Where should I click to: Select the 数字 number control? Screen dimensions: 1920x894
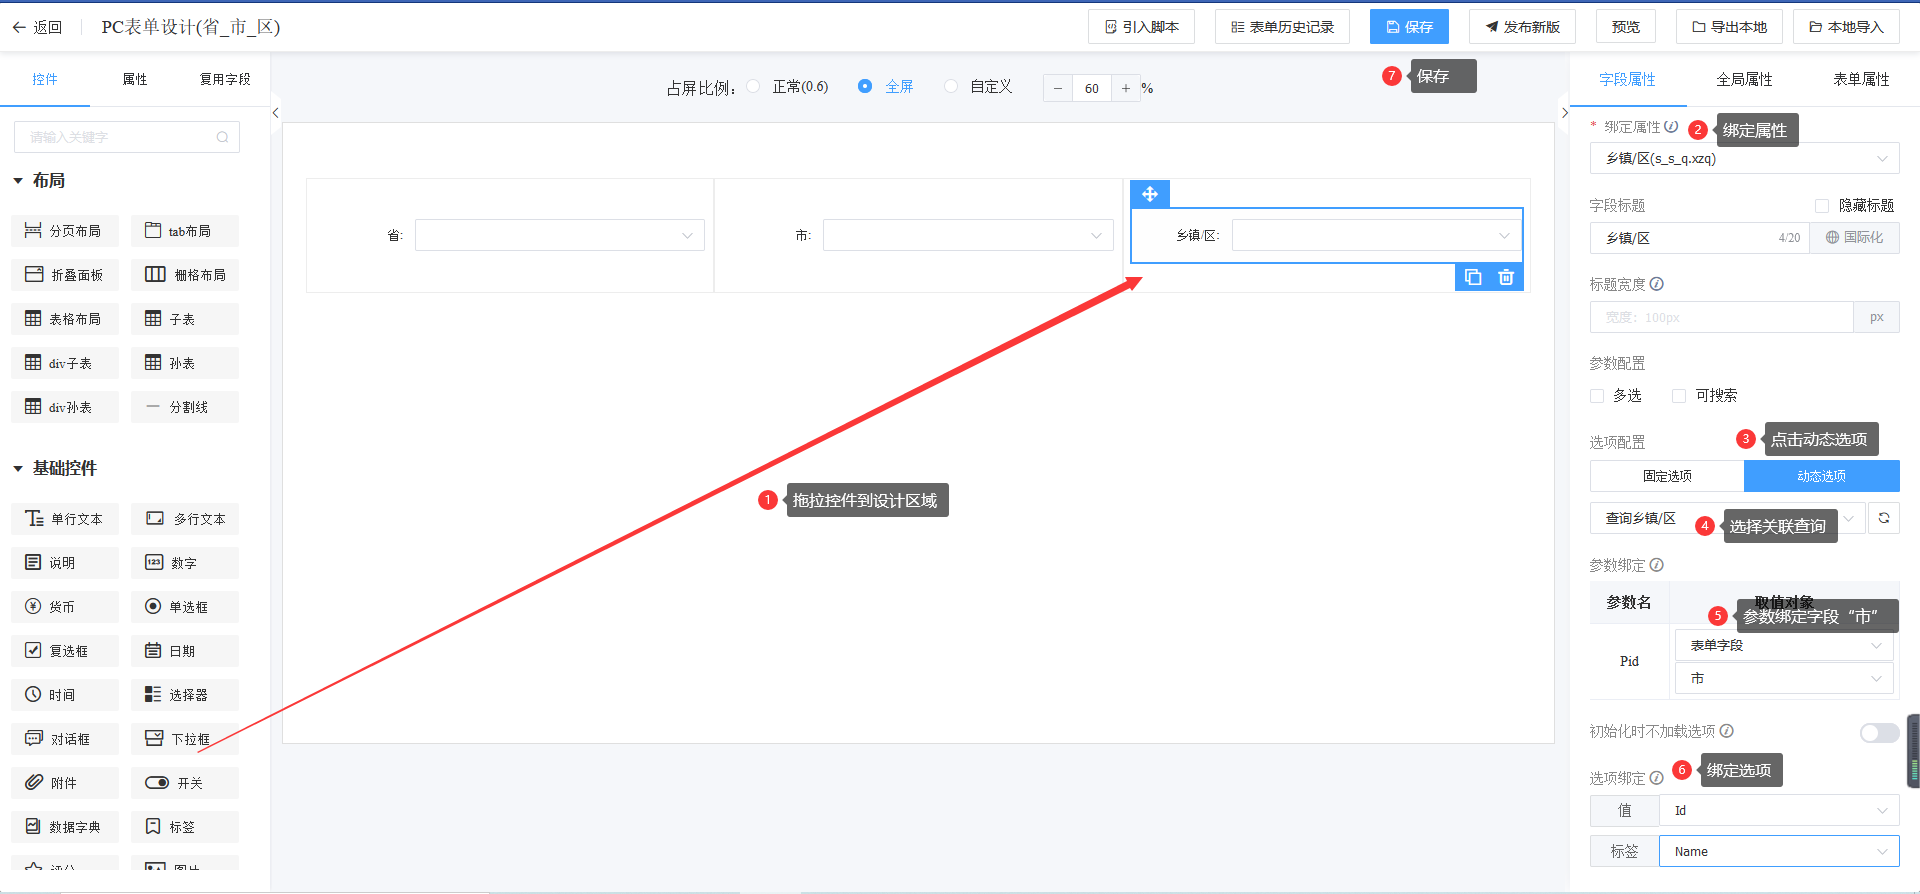point(185,563)
